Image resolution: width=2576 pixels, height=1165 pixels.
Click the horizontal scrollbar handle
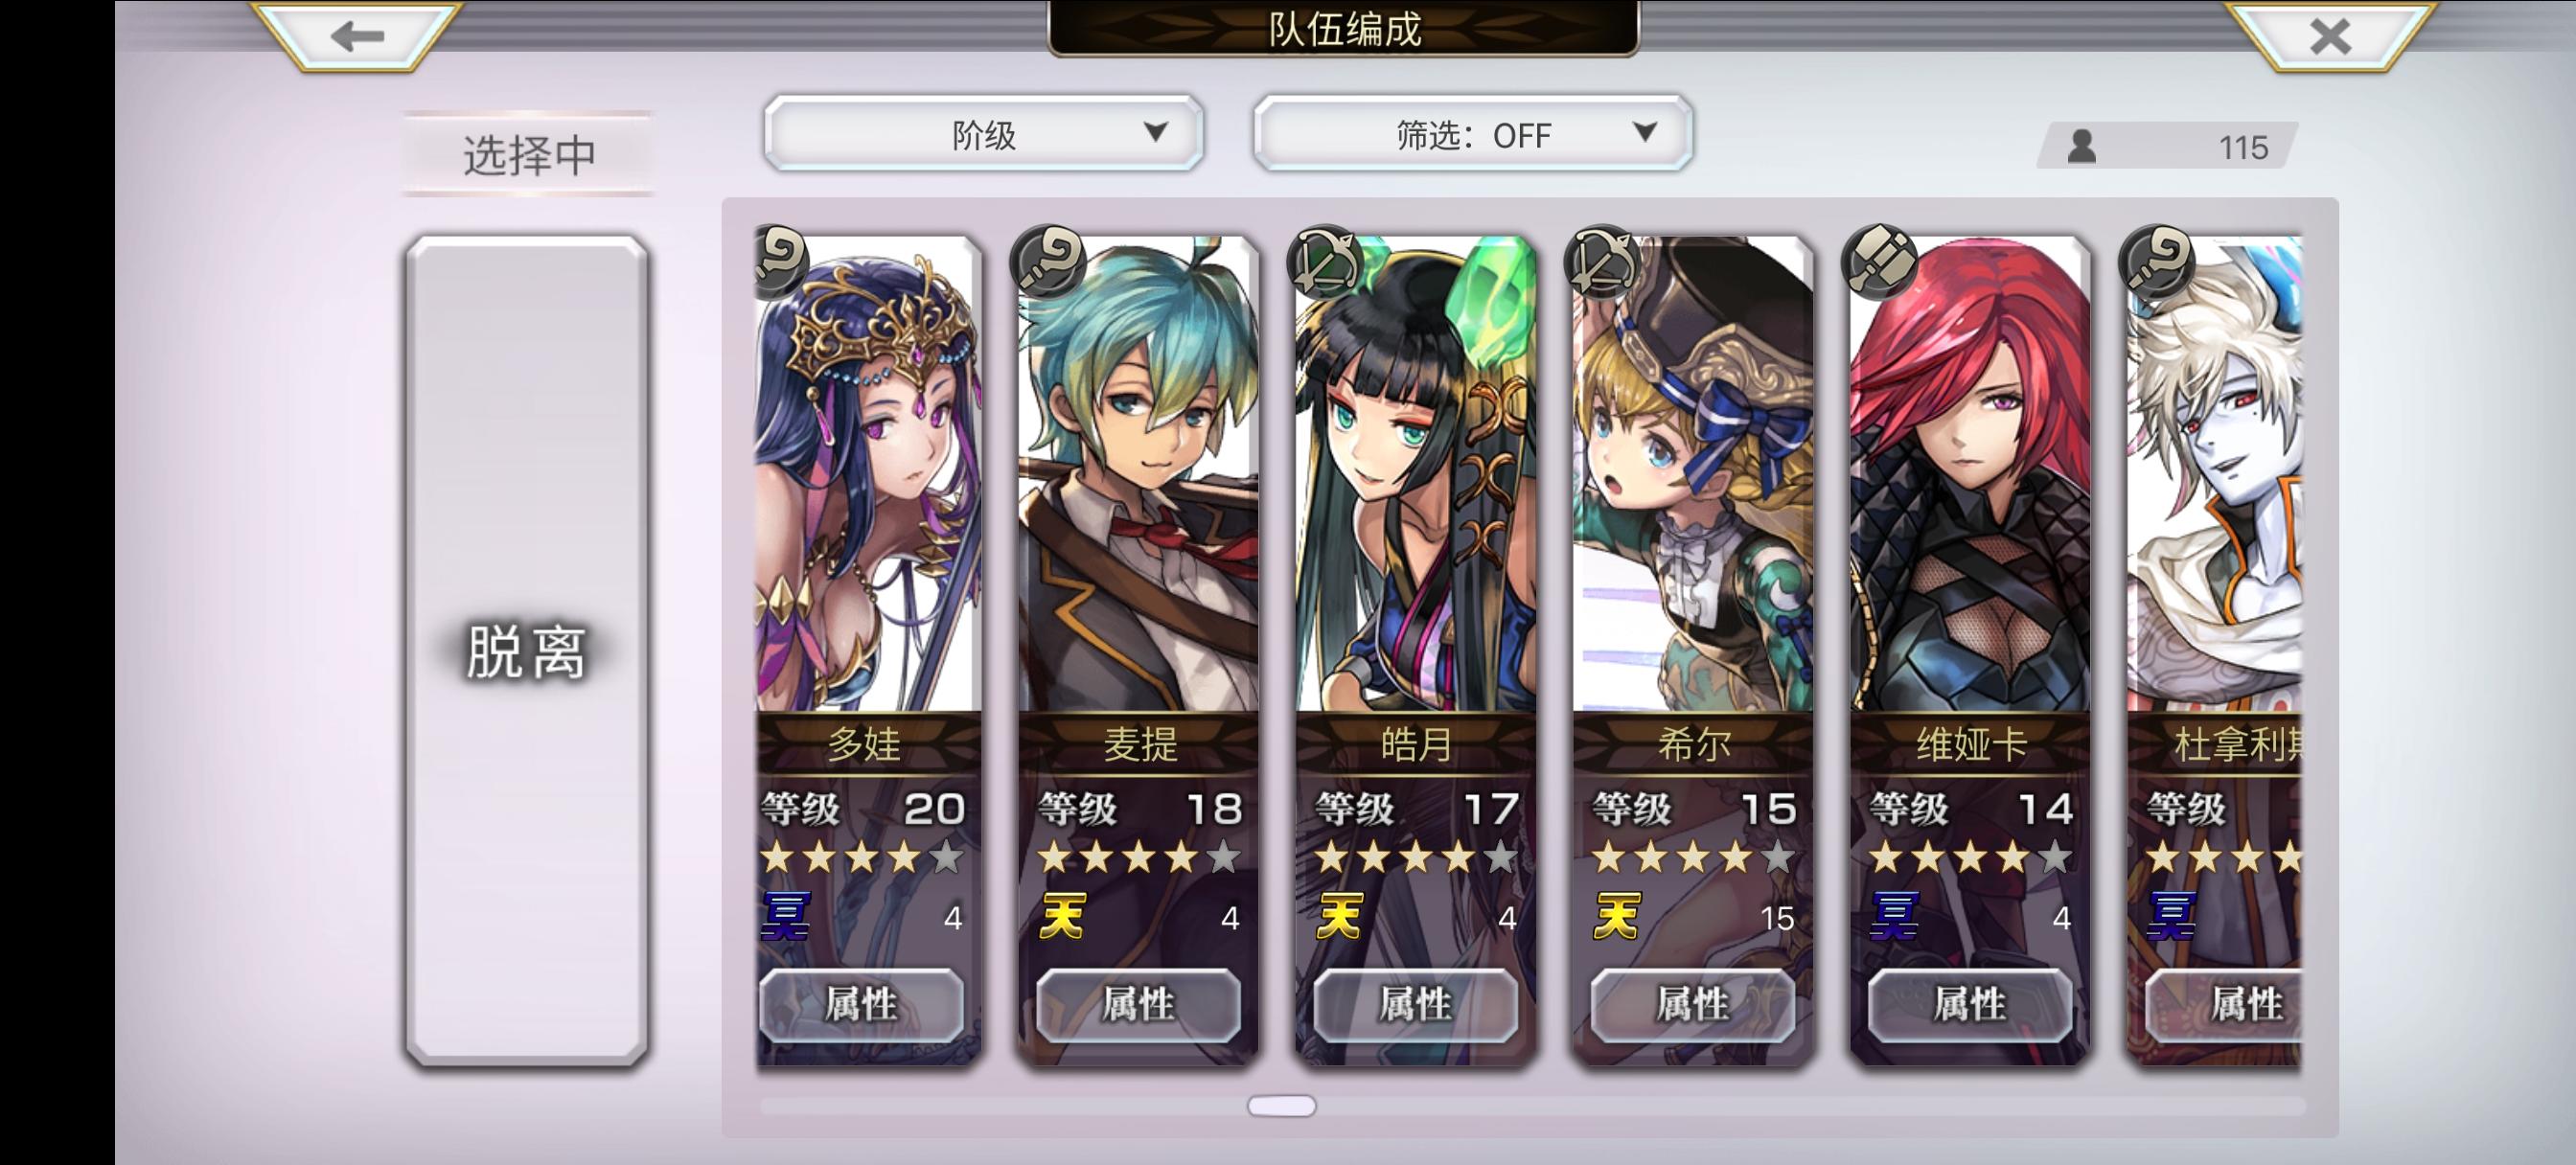pyautogui.click(x=1281, y=1106)
